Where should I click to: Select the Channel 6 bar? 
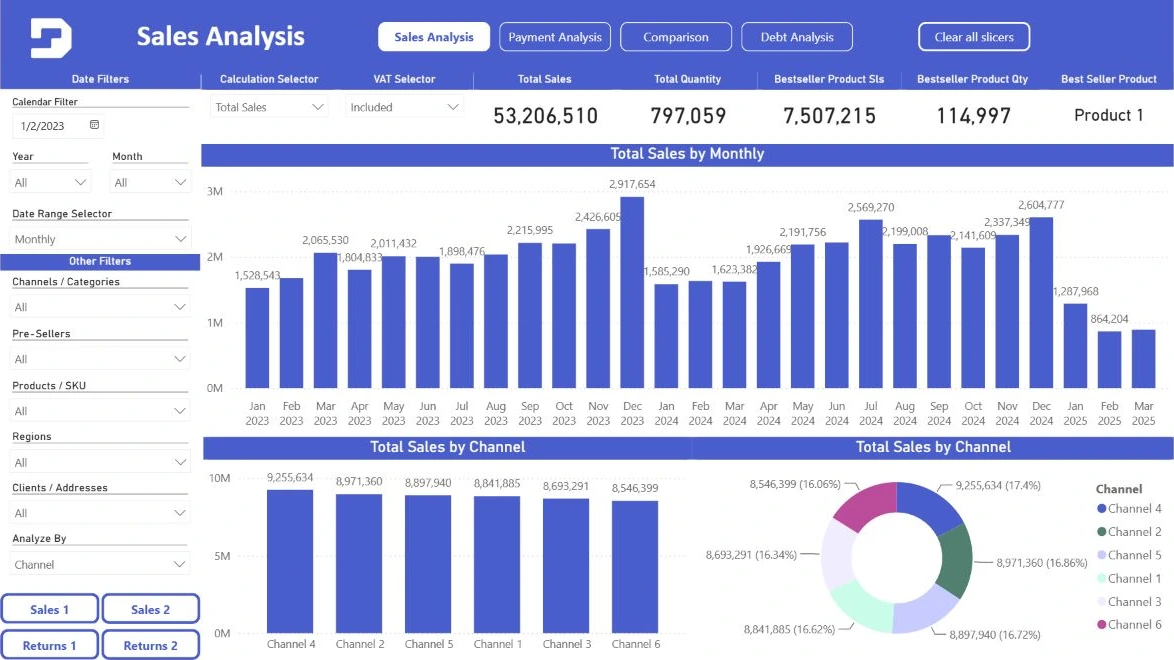click(x=635, y=567)
